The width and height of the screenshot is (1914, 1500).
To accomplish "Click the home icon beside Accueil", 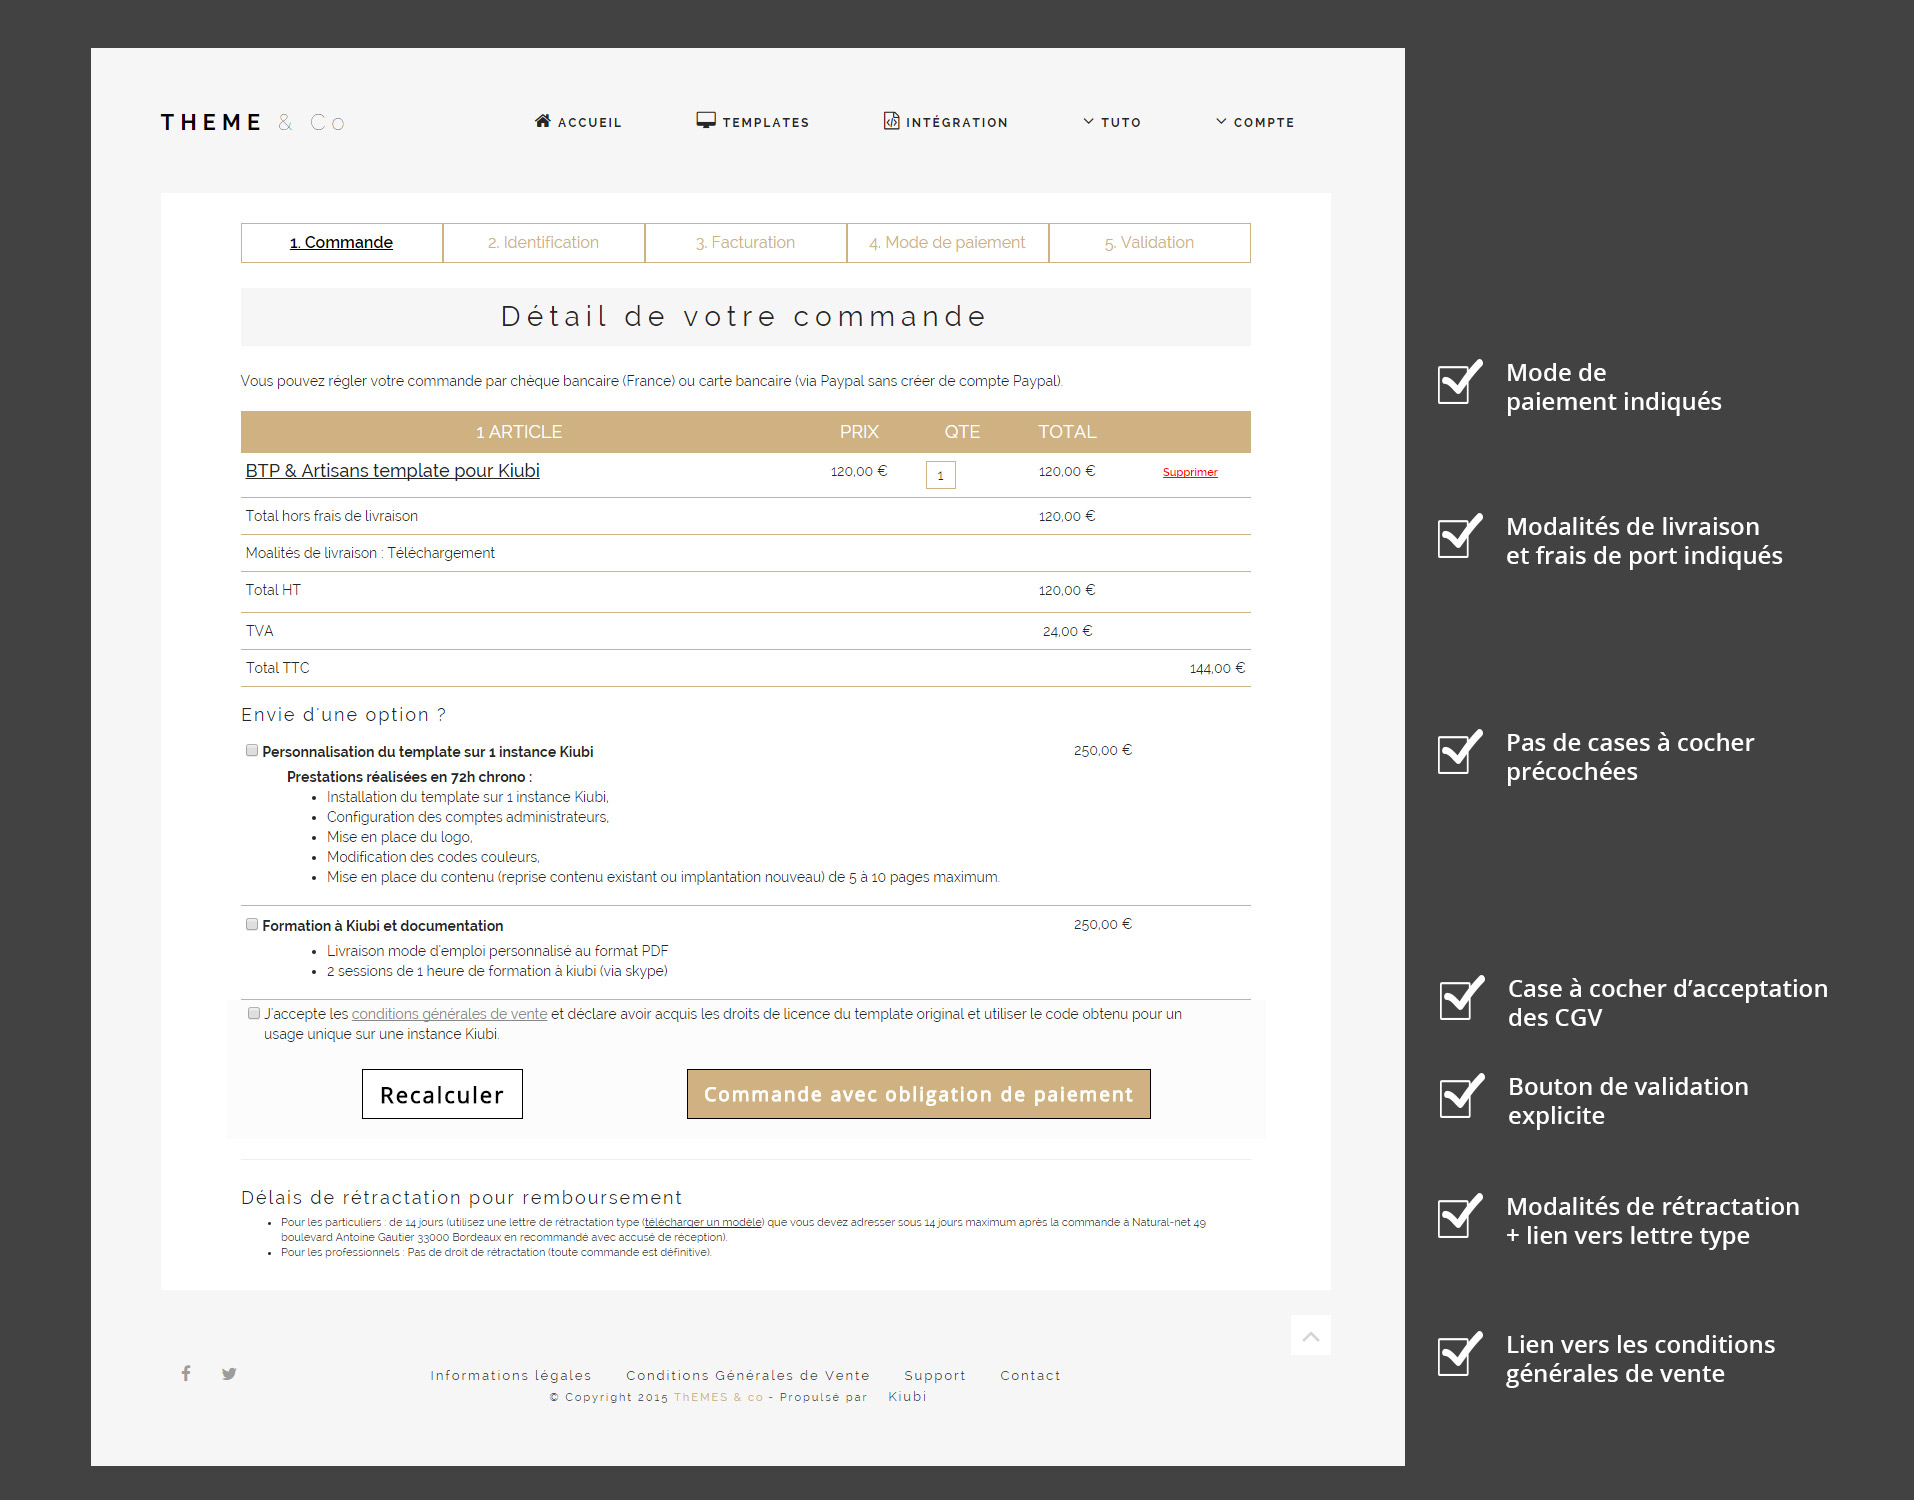I will point(542,121).
